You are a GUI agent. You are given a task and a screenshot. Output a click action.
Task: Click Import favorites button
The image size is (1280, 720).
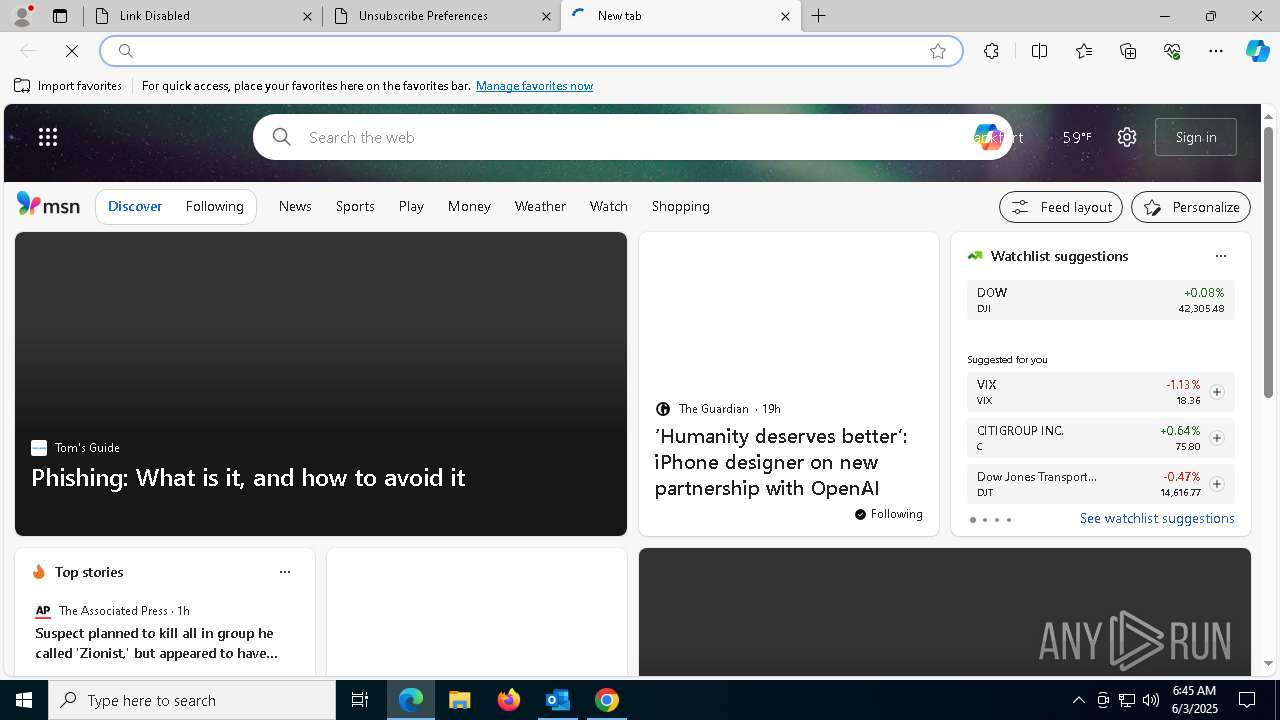(68, 86)
